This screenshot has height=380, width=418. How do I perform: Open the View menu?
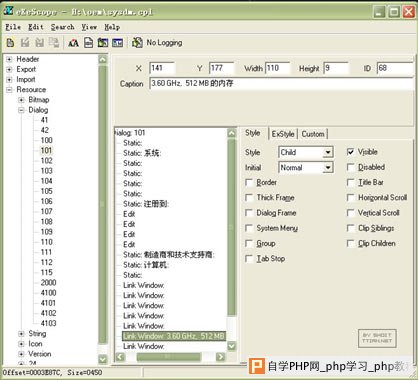coord(89,27)
